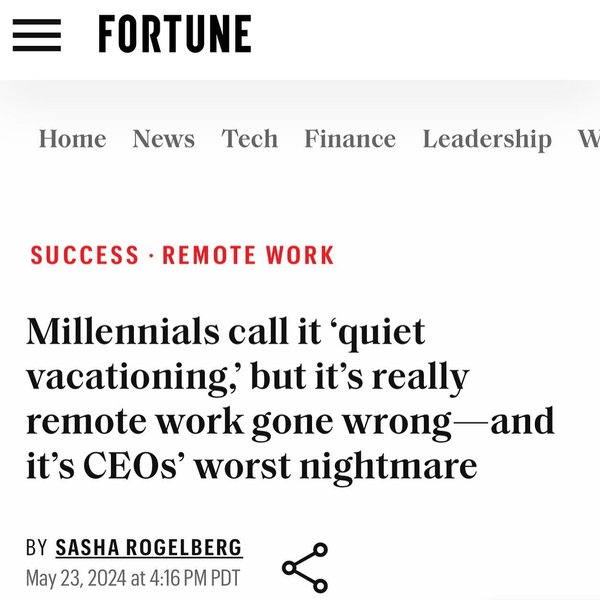Open the SUCCESS category link

(x=84, y=255)
